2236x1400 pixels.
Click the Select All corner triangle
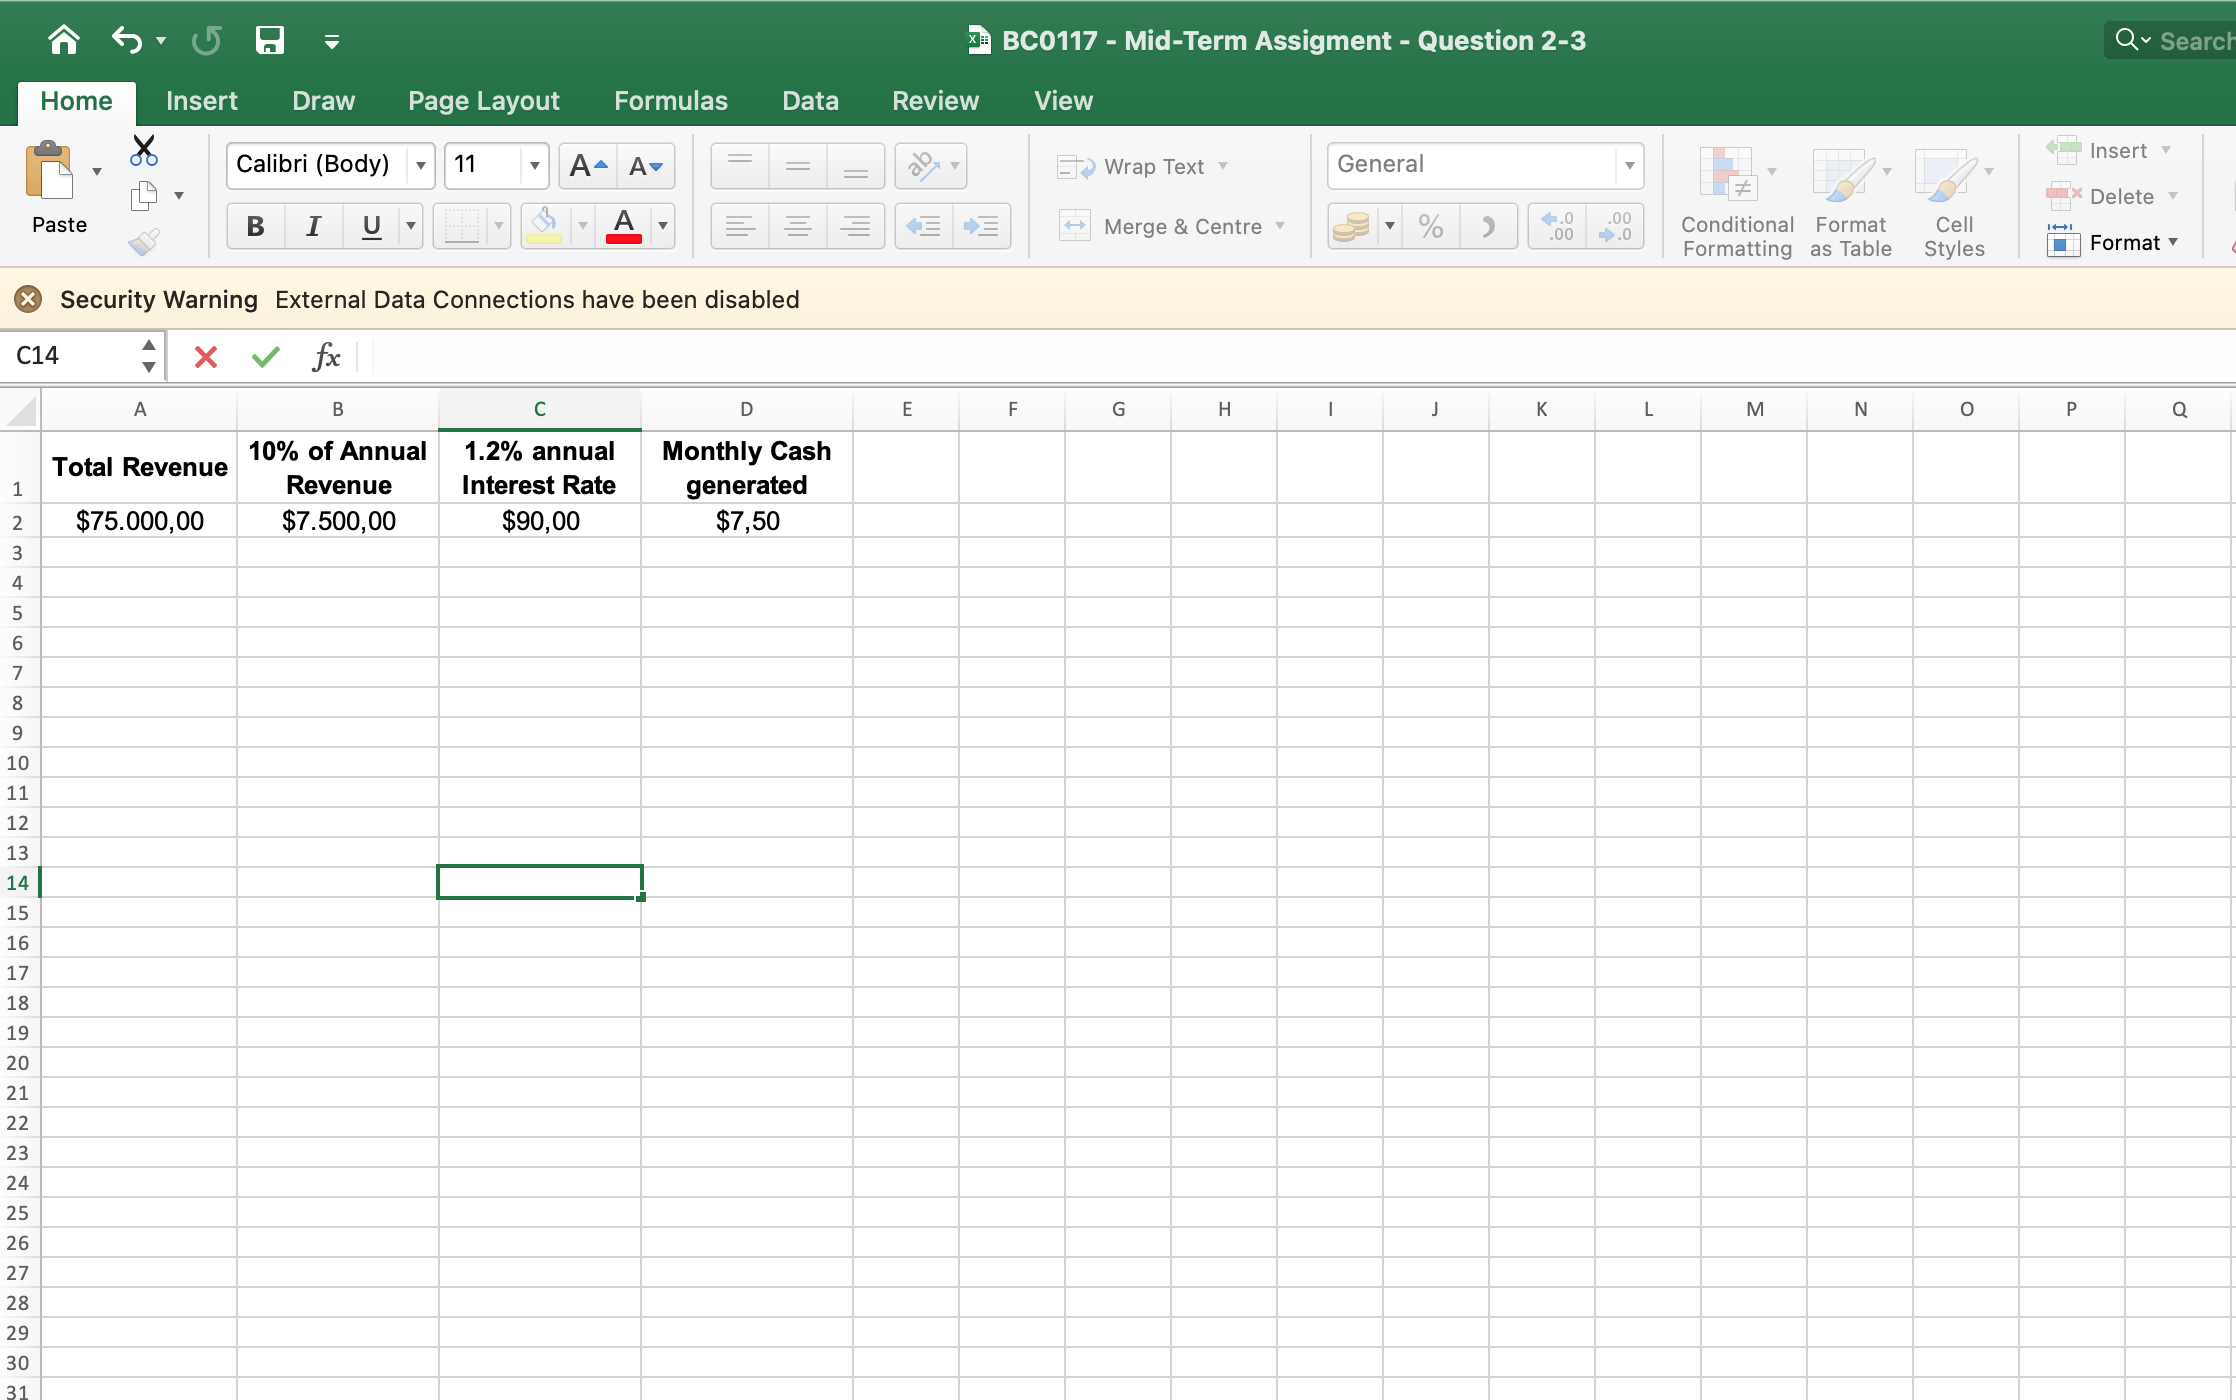tap(20, 410)
